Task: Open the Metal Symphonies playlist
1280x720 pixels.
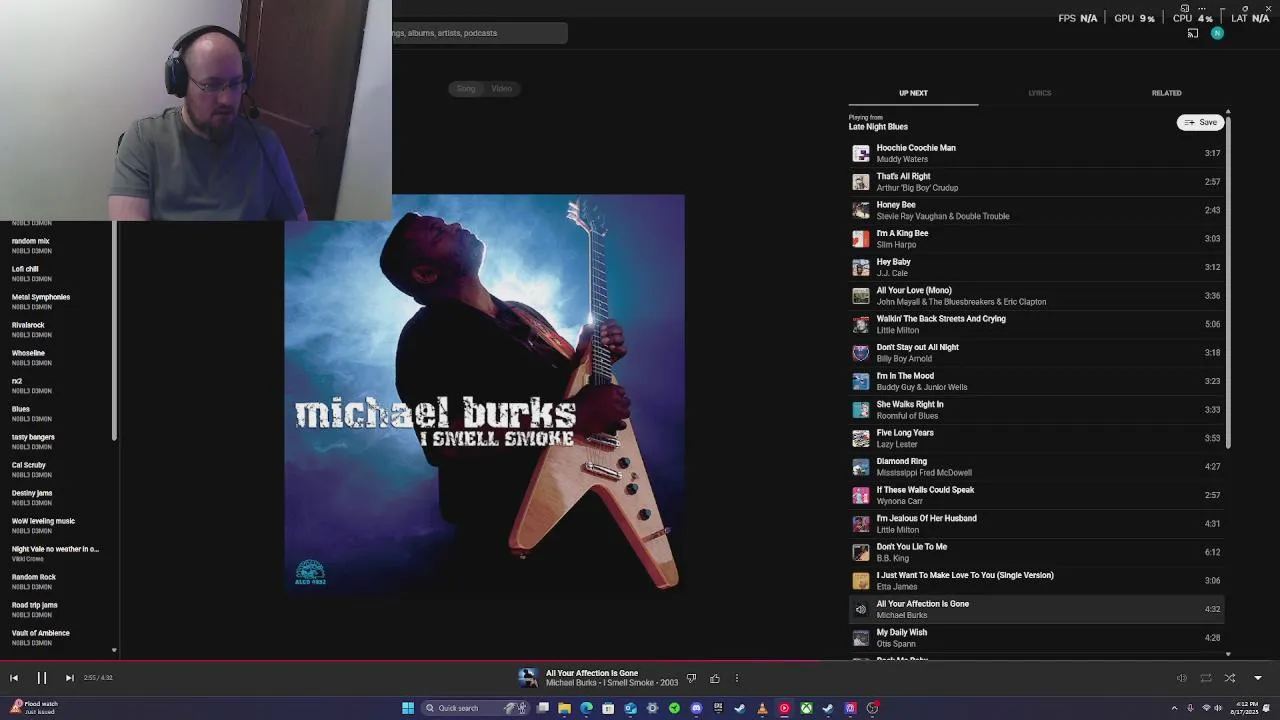Action: (x=41, y=297)
